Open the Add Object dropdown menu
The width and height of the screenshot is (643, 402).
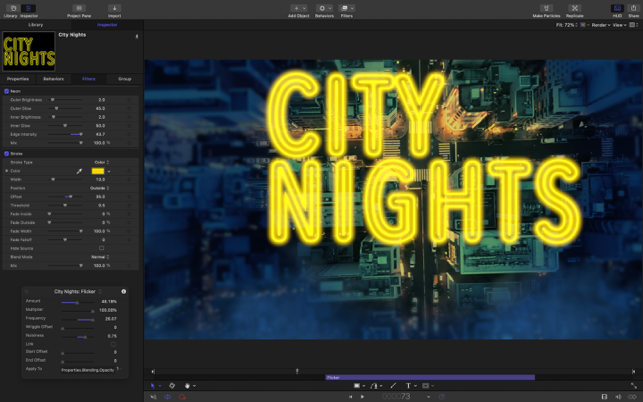click(x=298, y=9)
